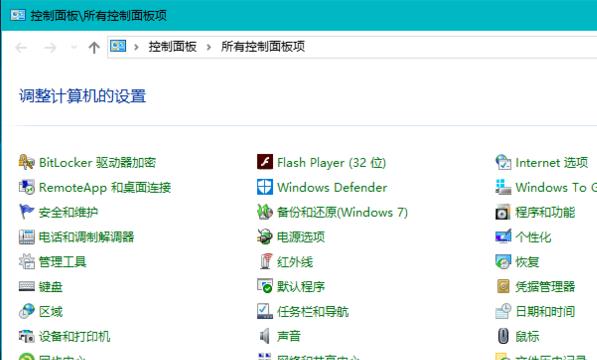Go back with the Back arrow
The width and height of the screenshot is (597, 360).
(21, 48)
